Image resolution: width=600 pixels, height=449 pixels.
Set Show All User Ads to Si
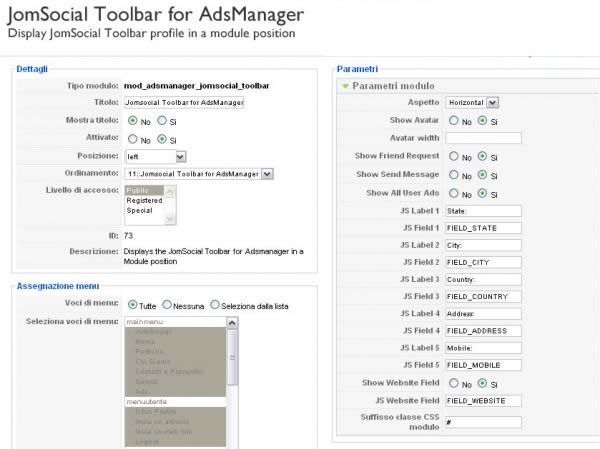click(482, 193)
